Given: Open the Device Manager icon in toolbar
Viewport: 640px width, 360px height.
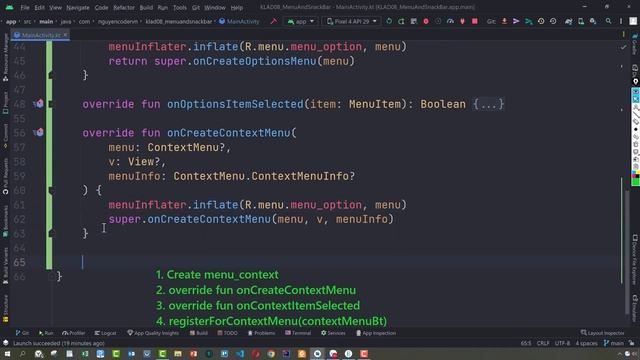Looking at the screenshot, I should 580,21.
